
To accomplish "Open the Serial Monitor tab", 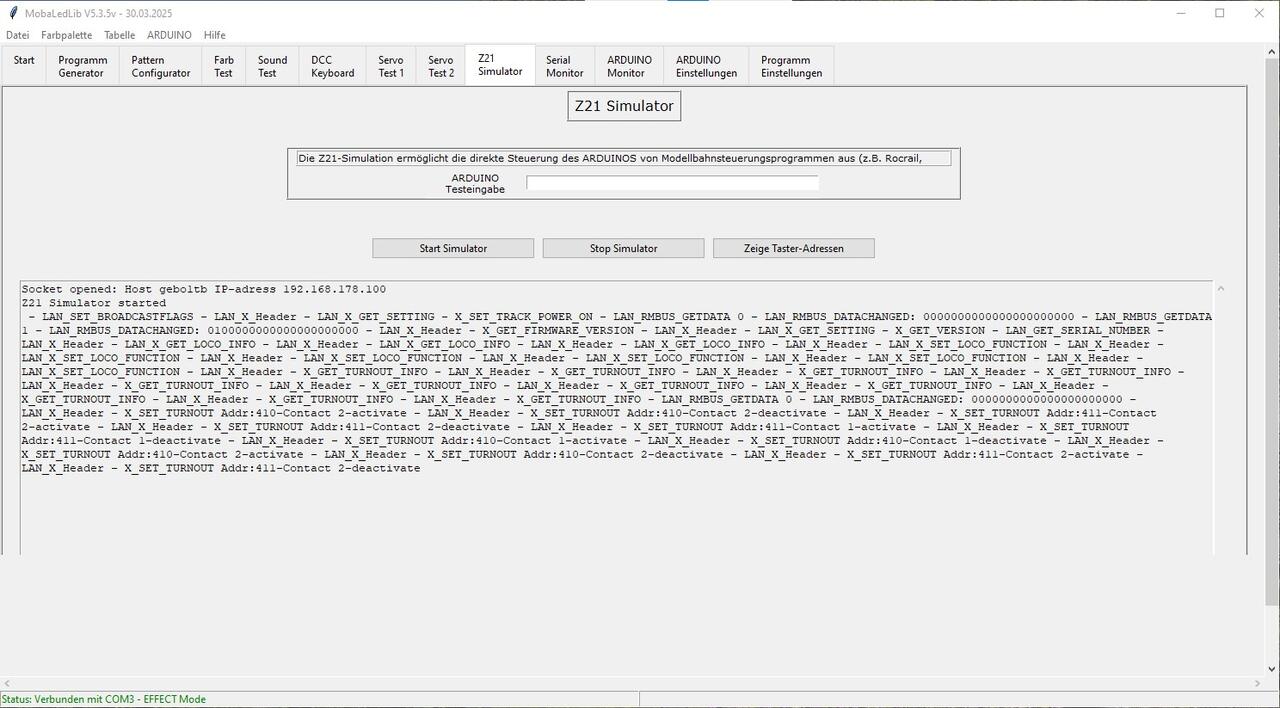I will [x=564, y=66].
